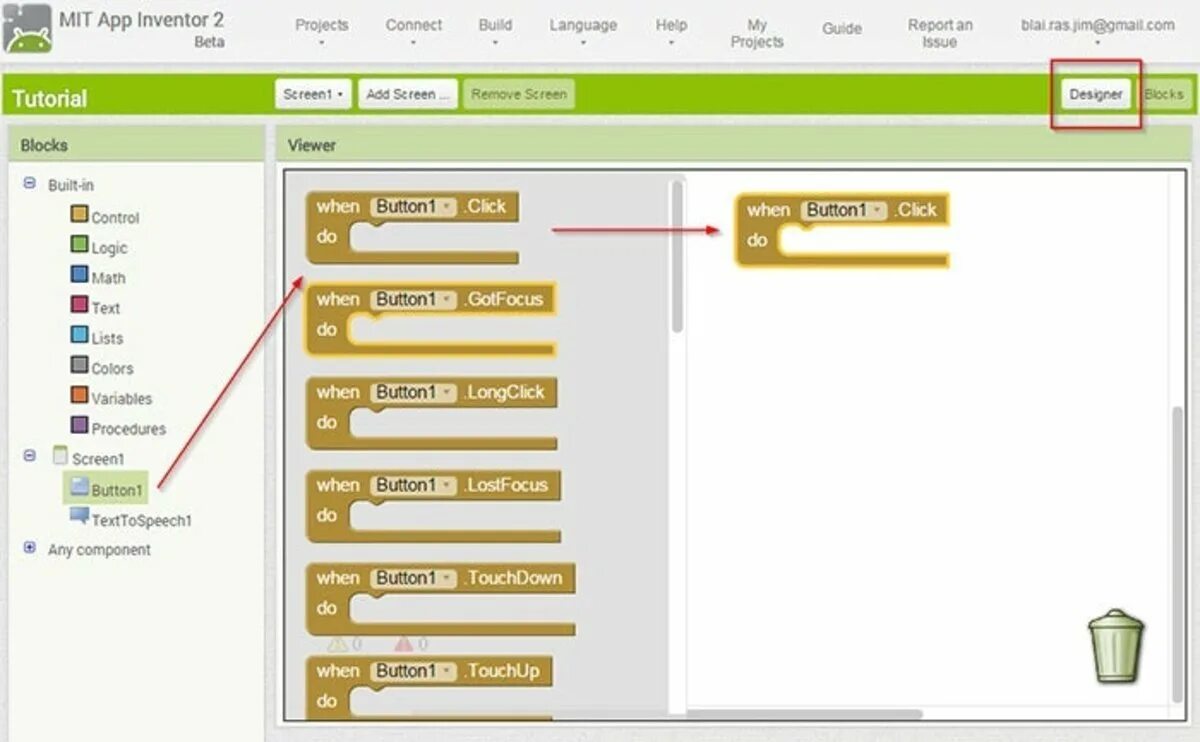Select the when Button1.LostFocus block
The image size is (1200, 742).
433,505
